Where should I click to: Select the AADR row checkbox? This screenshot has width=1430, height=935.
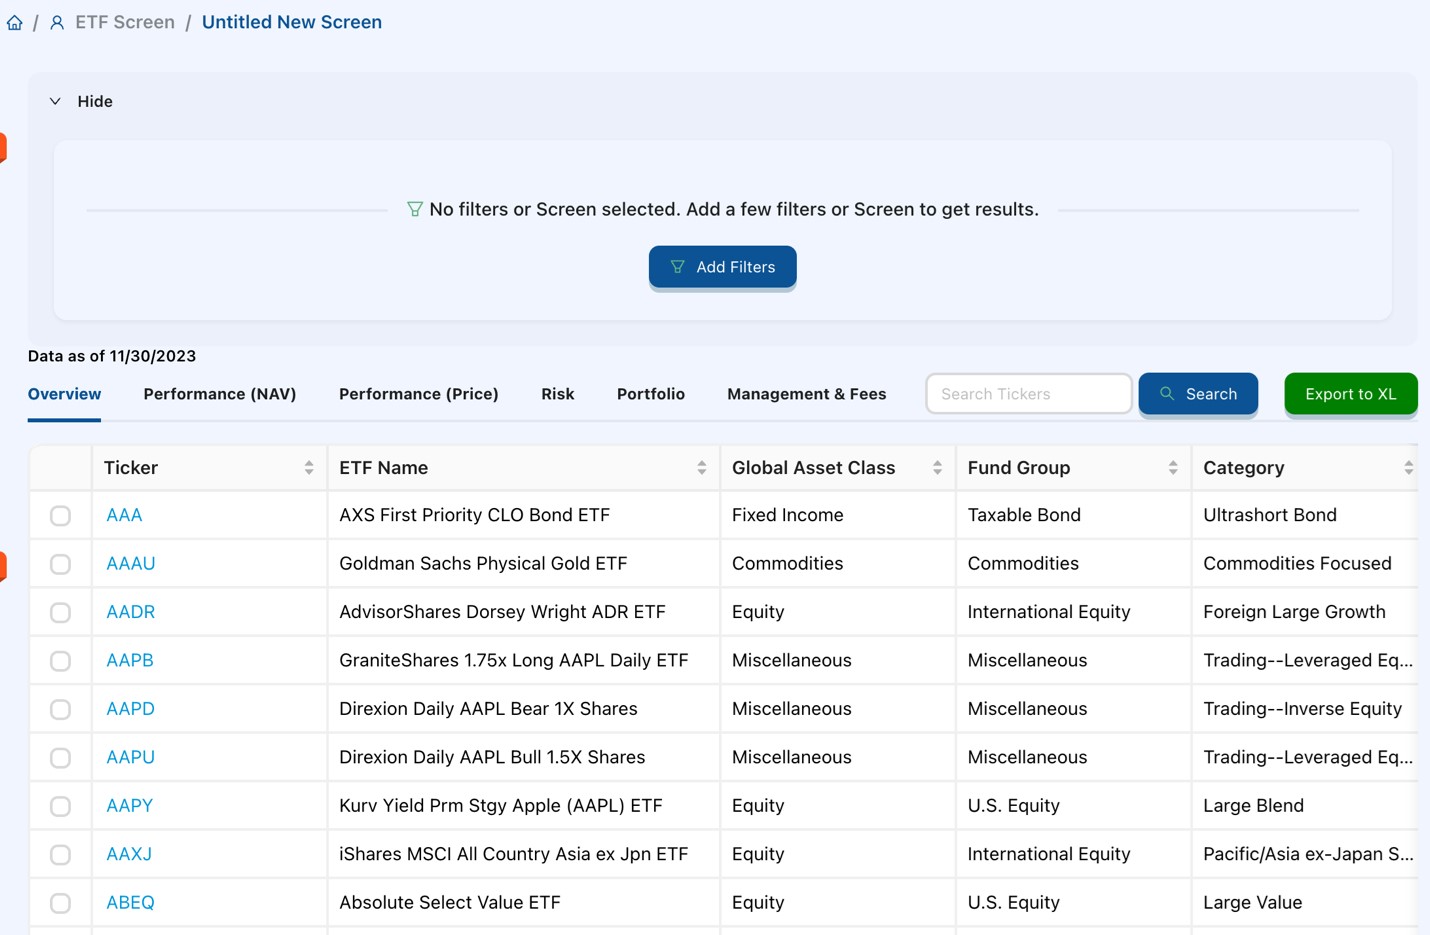[60, 613]
